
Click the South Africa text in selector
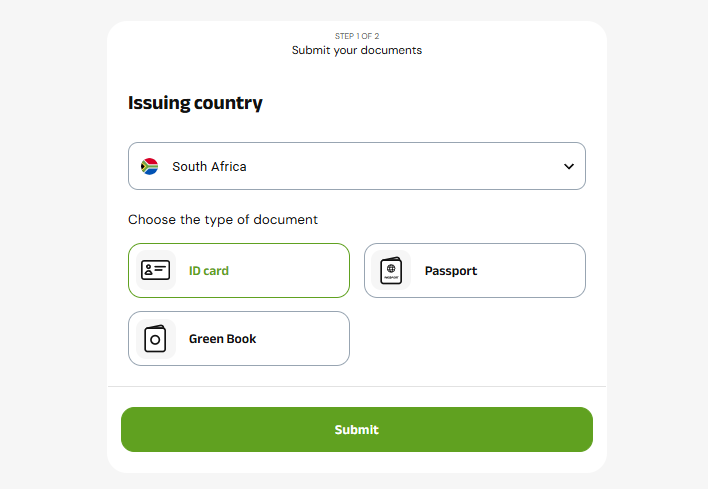pos(209,166)
